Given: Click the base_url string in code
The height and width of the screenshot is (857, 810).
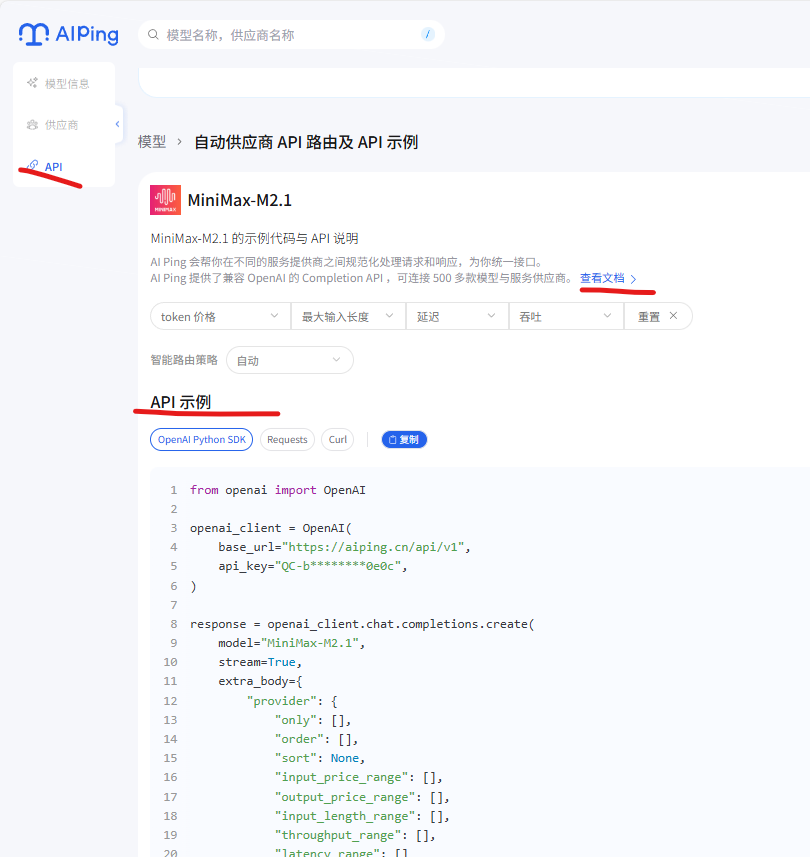Looking at the screenshot, I should click(373, 547).
